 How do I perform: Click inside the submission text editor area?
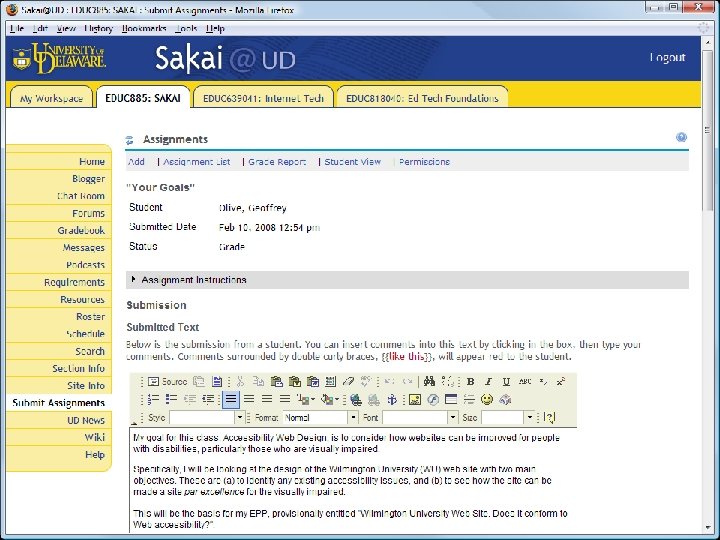(x=353, y=480)
